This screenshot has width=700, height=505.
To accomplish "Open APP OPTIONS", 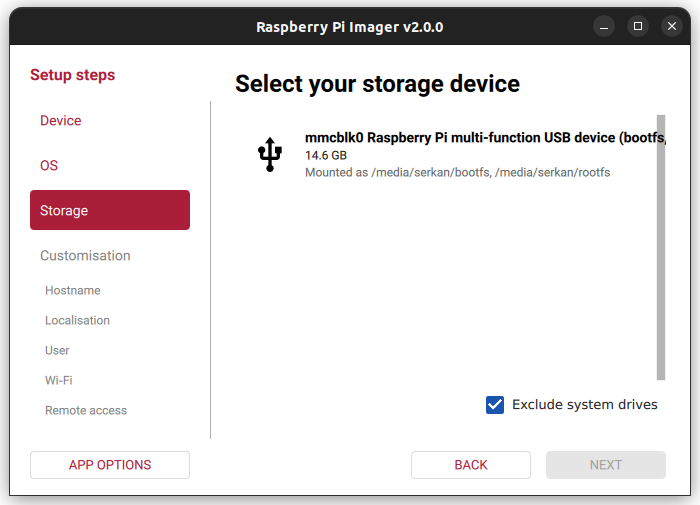I will [x=110, y=465].
